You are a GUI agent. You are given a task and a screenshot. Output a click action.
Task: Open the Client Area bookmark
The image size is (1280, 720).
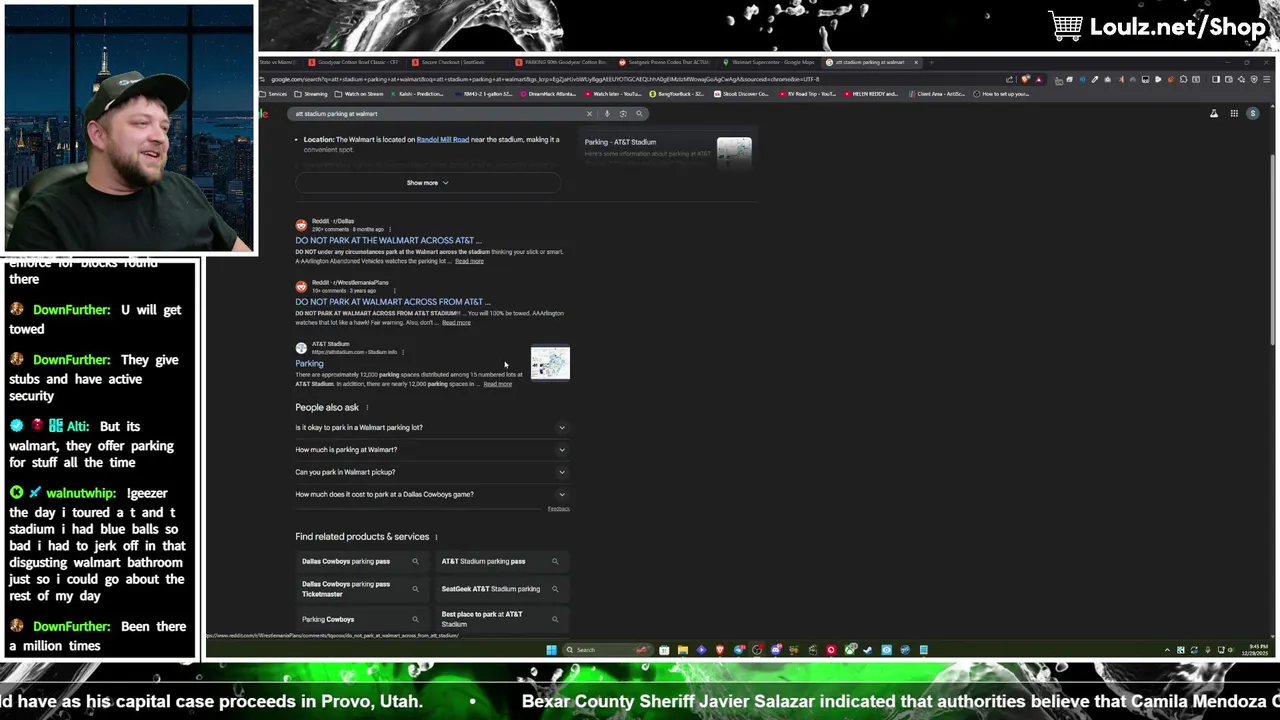[x=936, y=94]
